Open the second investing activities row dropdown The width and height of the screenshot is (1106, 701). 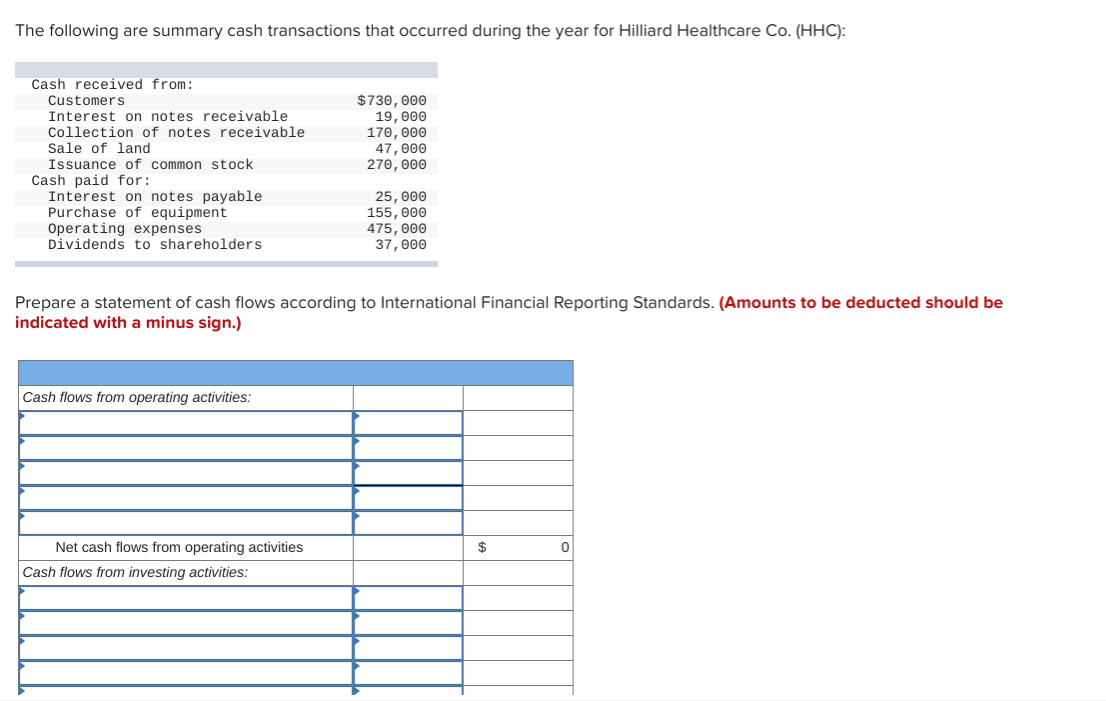pyautogui.click(x=185, y=622)
